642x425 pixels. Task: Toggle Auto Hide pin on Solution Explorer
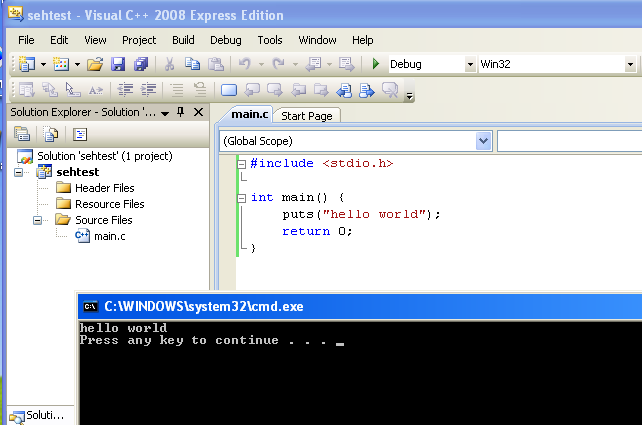[x=181, y=112]
